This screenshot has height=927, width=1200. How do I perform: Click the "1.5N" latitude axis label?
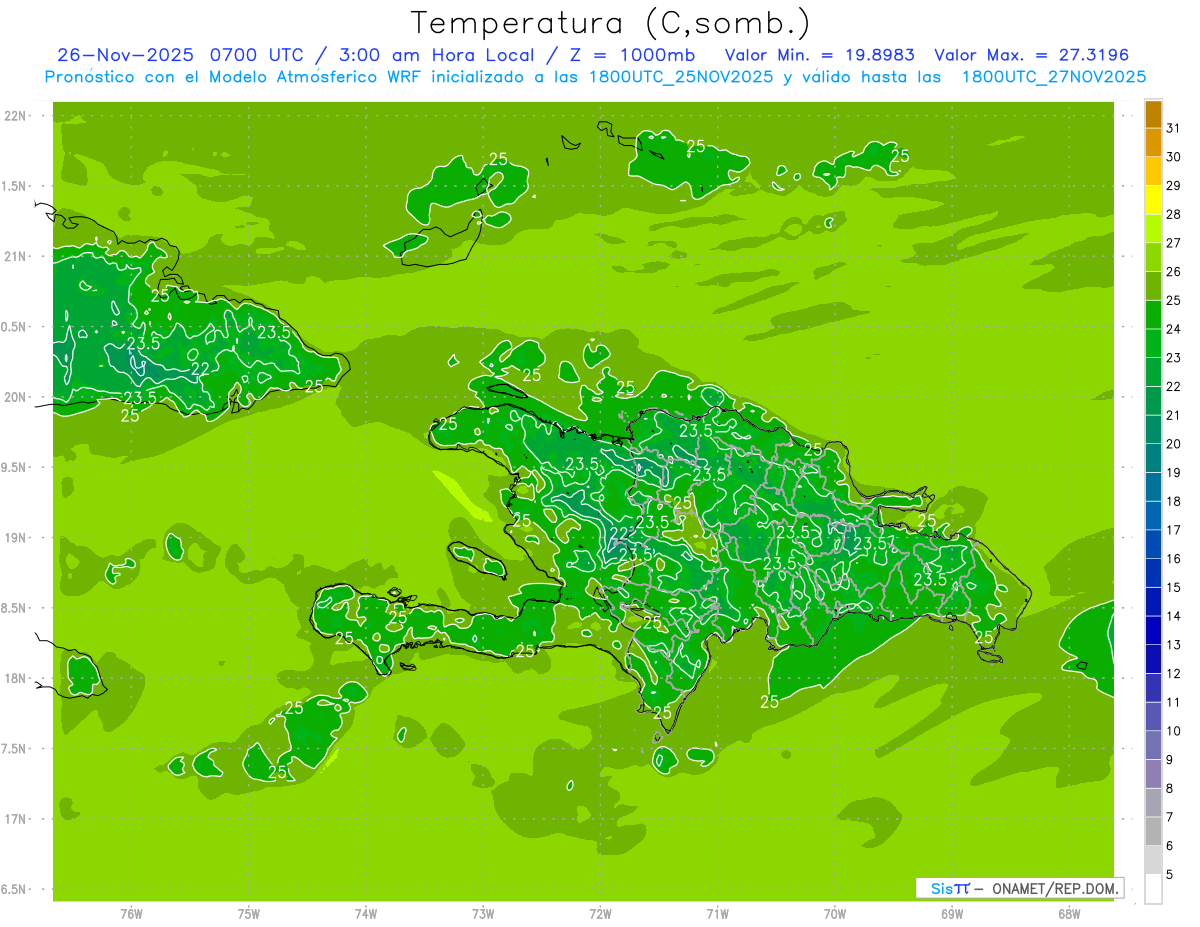coord(14,186)
